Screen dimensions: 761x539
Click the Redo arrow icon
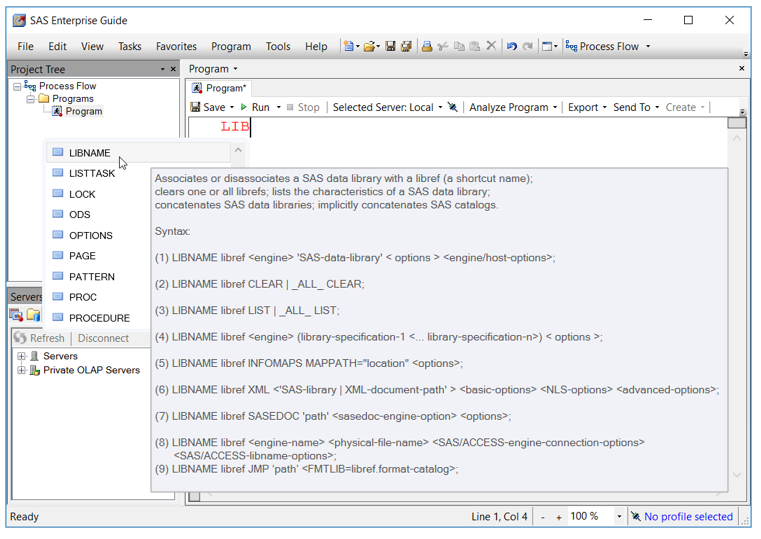[528, 47]
